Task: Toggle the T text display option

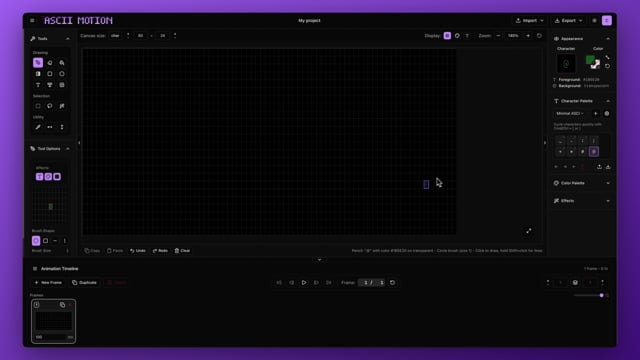Action: tap(467, 36)
